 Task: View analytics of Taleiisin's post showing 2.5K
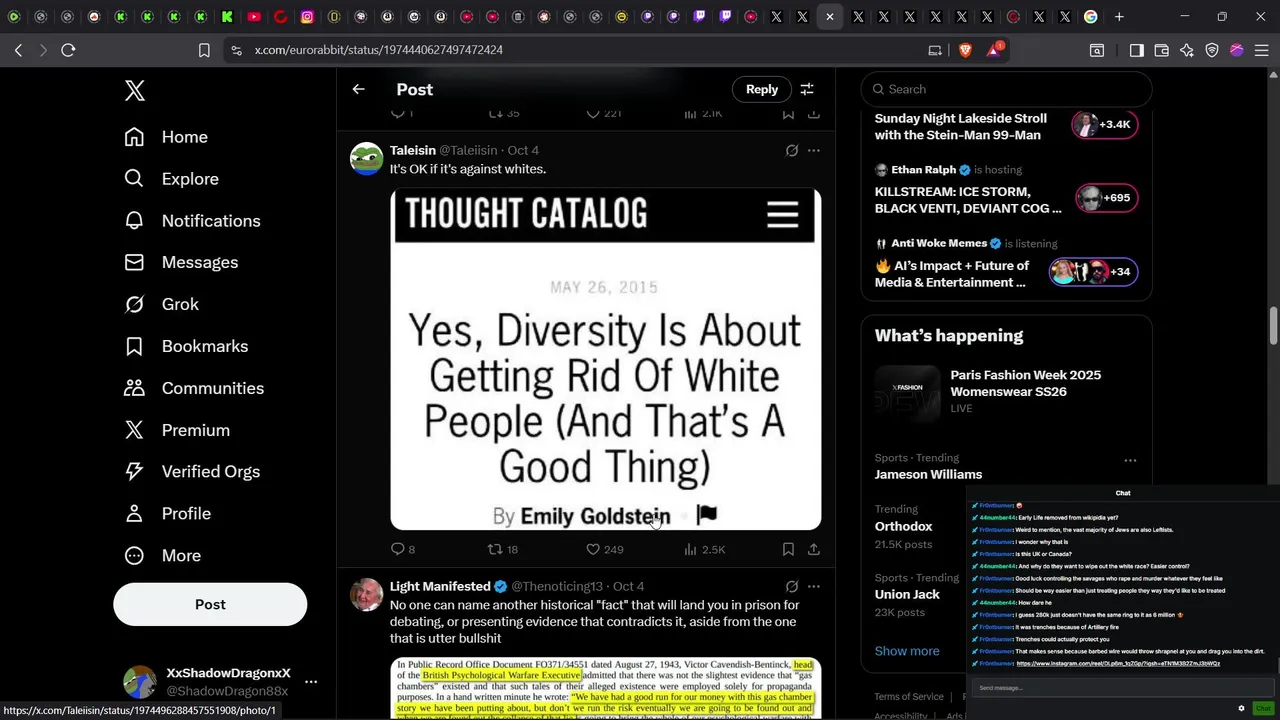704,549
